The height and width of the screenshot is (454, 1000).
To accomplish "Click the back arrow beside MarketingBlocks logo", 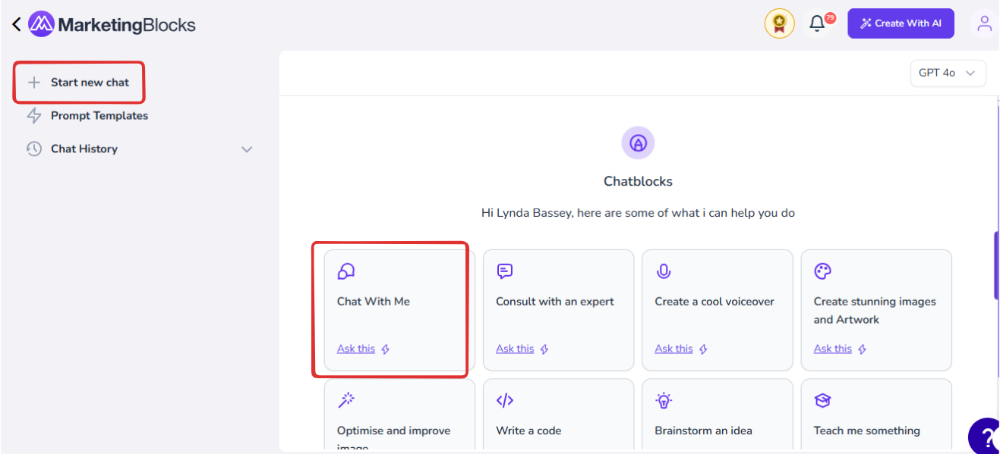I will 17,25.
